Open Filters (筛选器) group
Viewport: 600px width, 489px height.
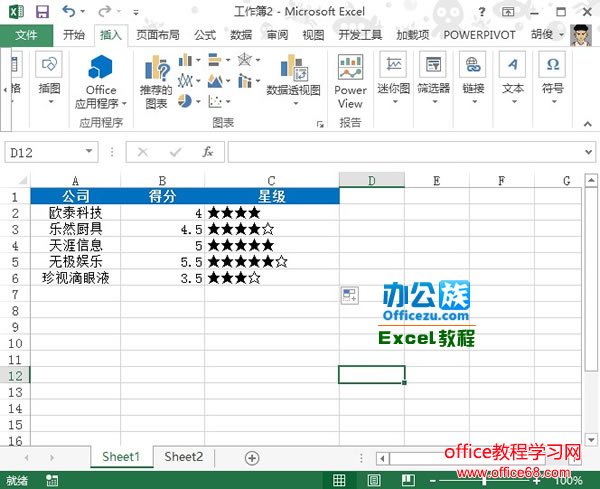click(434, 78)
